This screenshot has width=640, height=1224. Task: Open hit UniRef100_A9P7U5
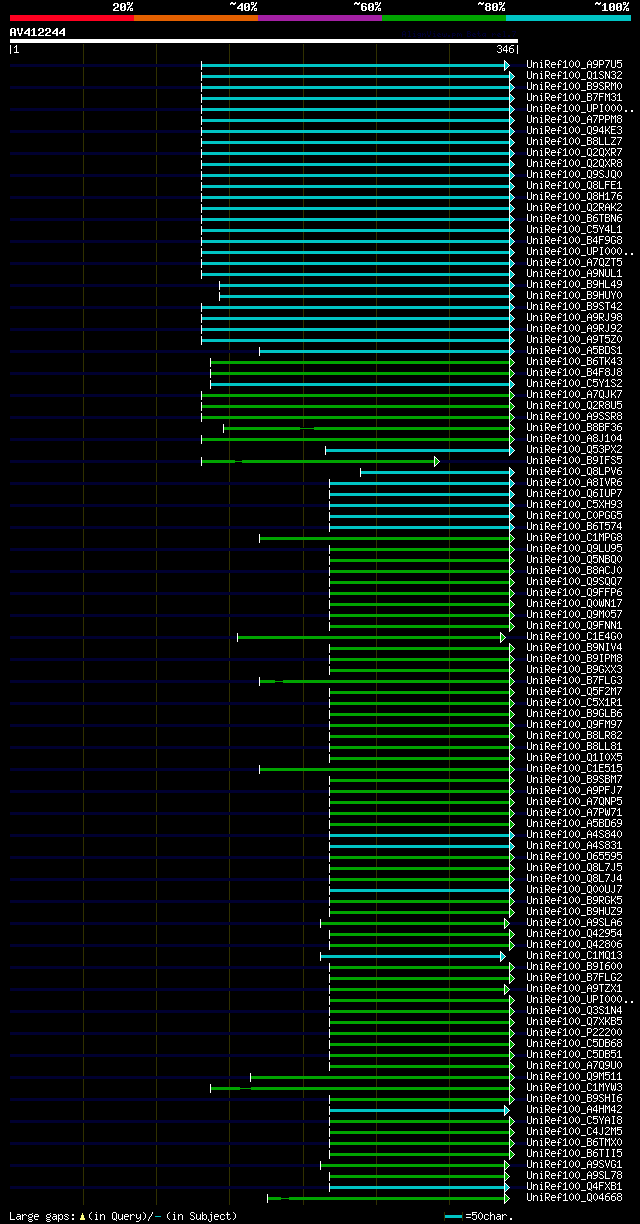574,64
